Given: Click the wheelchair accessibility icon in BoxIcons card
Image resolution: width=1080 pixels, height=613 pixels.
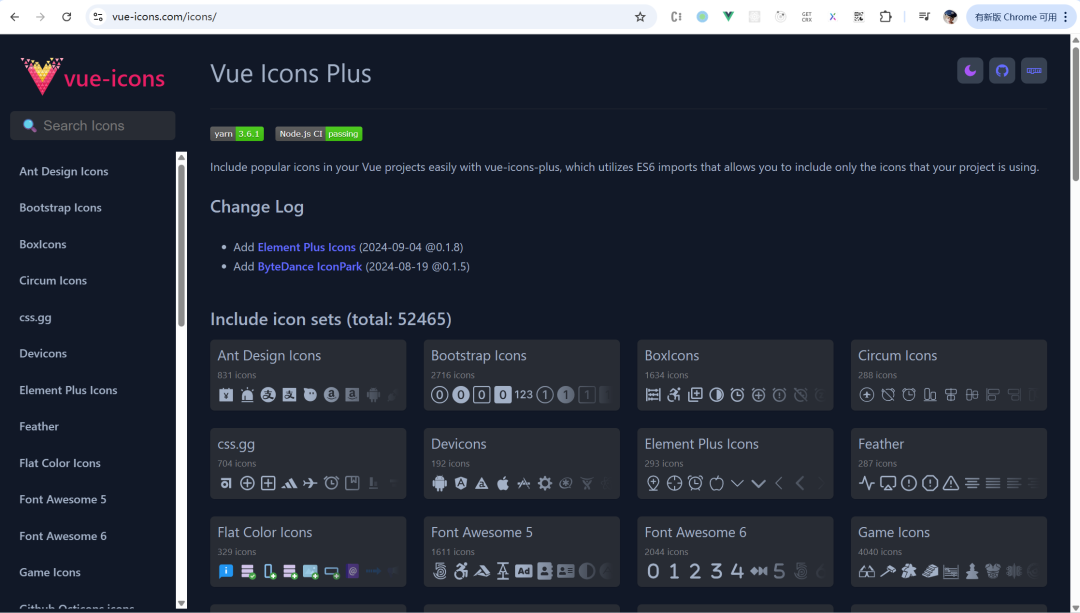Looking at the screenshot, I should tap(674, 395).
